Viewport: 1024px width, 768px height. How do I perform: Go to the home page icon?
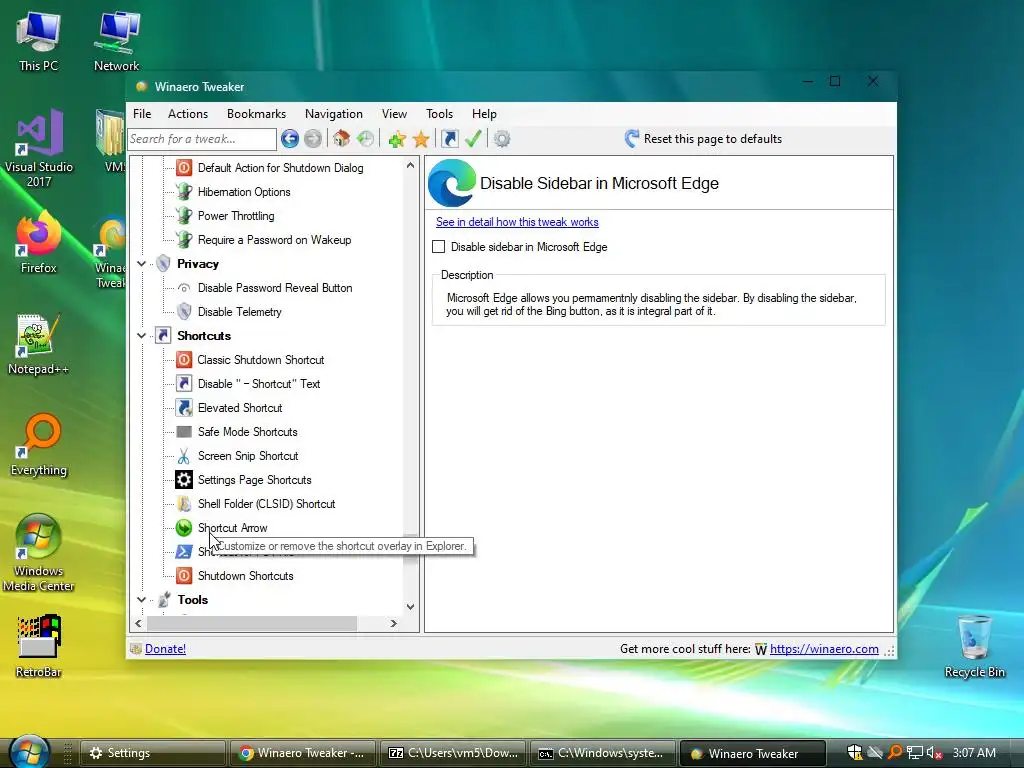(341, 138)
